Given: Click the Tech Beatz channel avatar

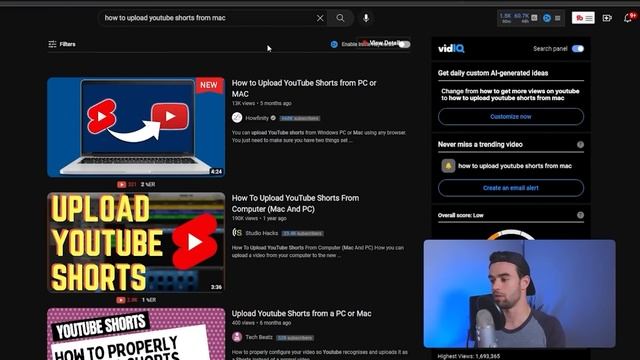Looking at the screenshot, I should pyautogui.click(x=237, y=337).
